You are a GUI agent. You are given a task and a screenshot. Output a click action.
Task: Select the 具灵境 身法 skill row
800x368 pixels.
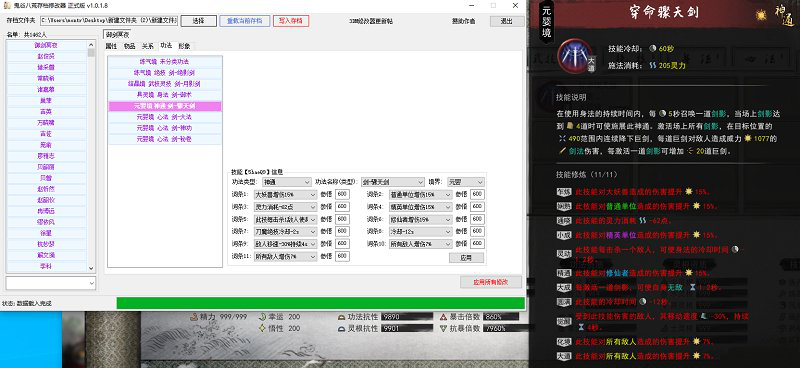(x=165, y=95)
